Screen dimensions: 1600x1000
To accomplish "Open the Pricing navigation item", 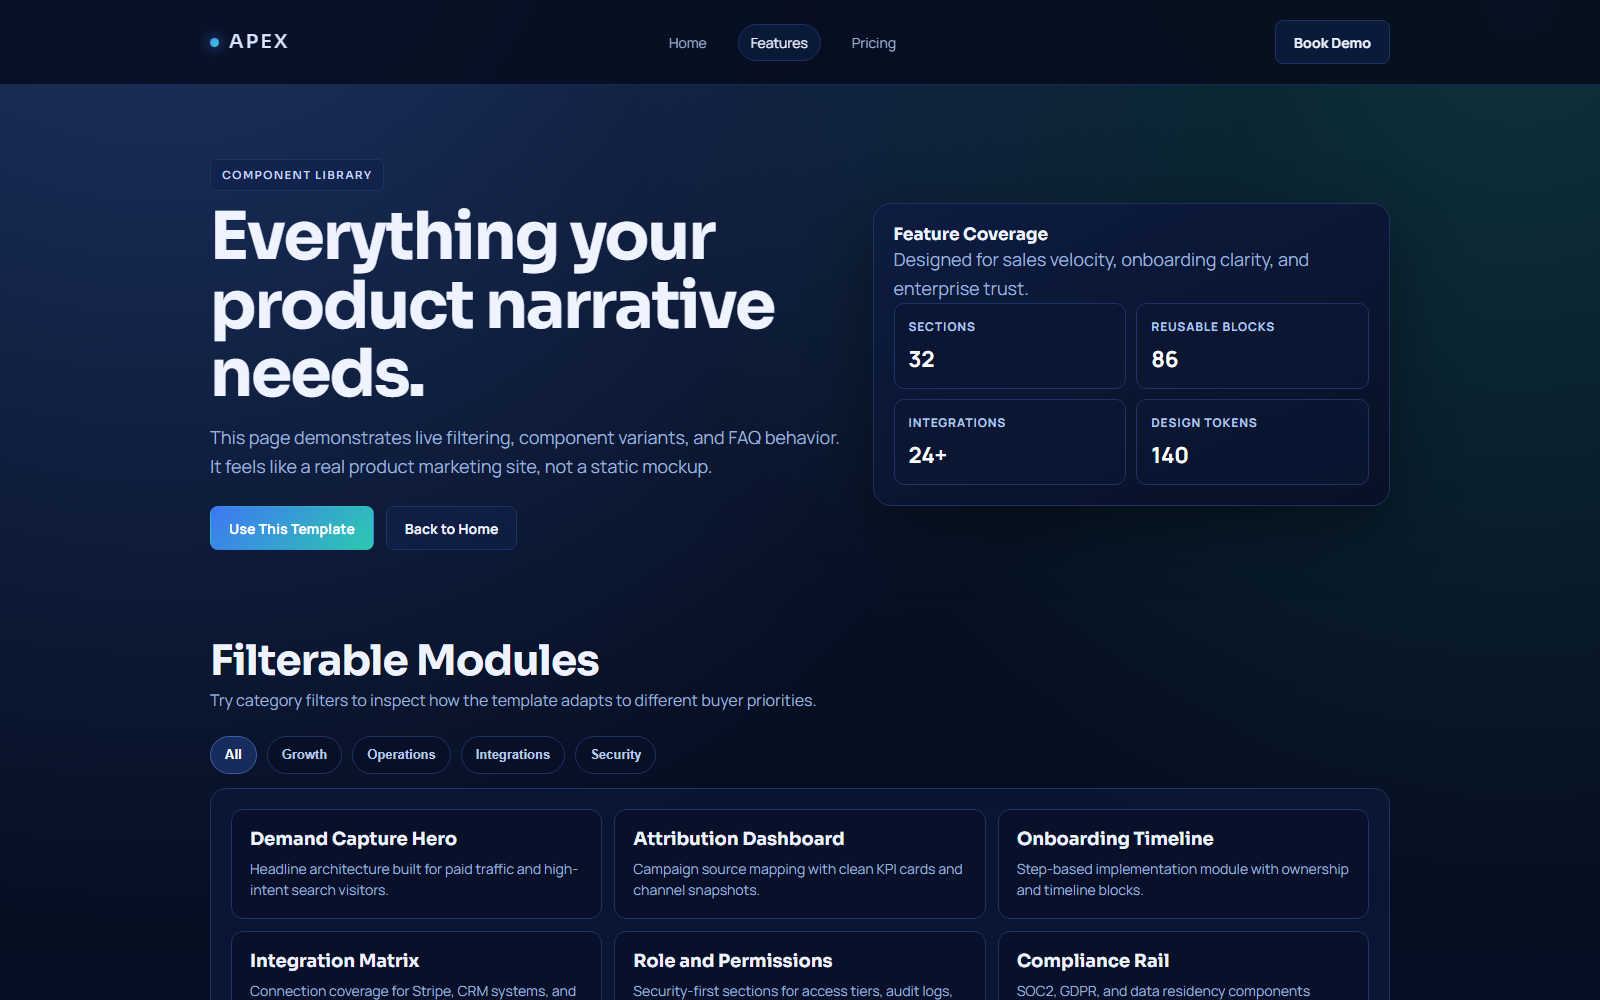I will tap(873, 43).
